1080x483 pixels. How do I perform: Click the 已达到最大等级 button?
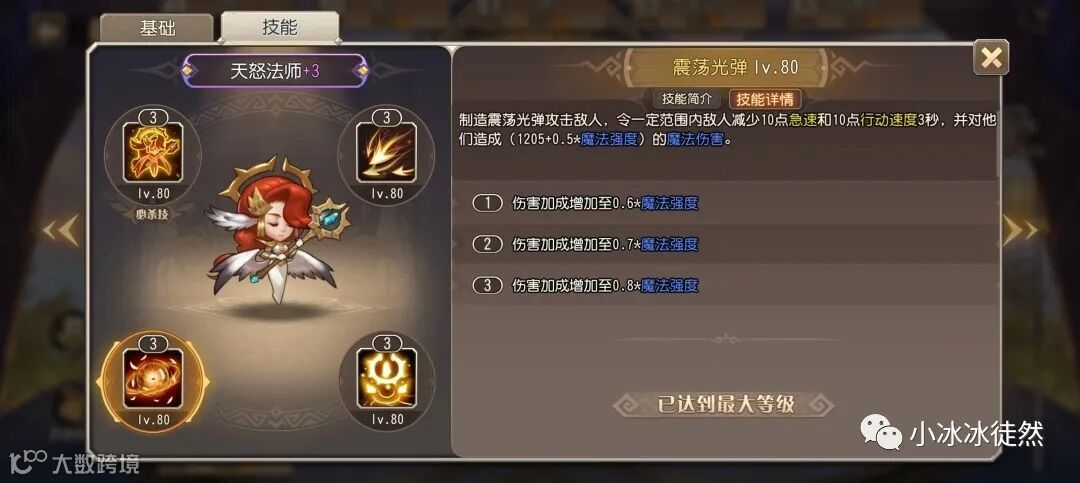[725, 404]
